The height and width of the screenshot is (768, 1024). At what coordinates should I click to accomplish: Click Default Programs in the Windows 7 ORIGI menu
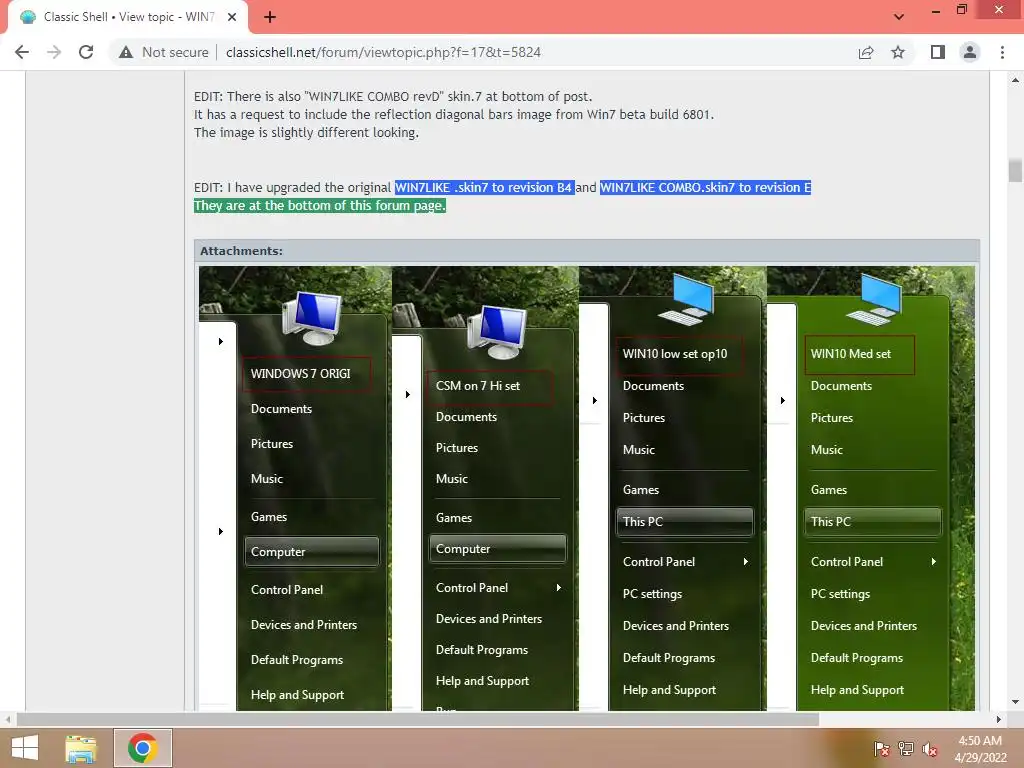(x=296, y=660)
